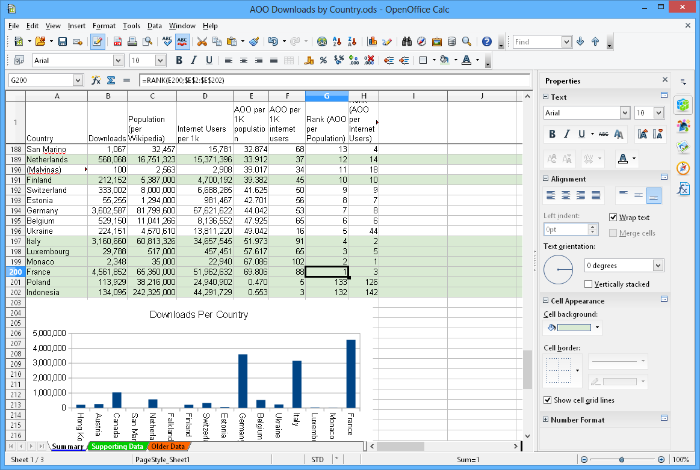The height and width of the screenshot is (470, 700).
Task: Expand the toolbar font size dropdown
Action: coord(161,60)
